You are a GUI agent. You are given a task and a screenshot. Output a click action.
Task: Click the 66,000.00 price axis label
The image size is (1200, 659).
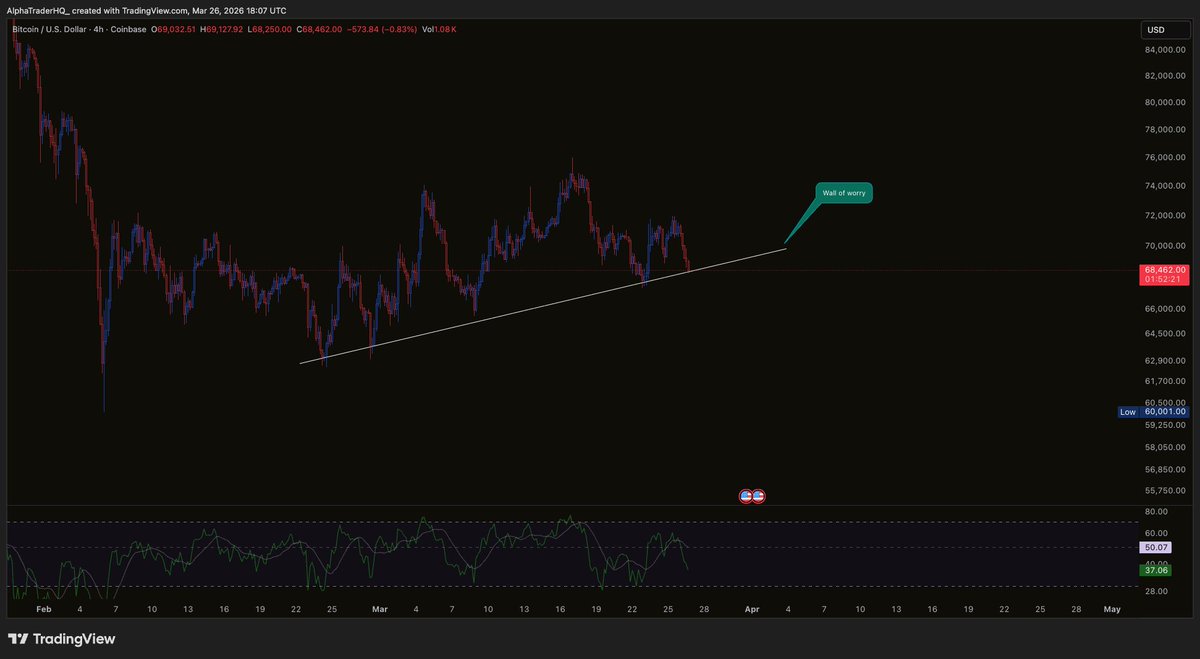[x=1165, y=309]
